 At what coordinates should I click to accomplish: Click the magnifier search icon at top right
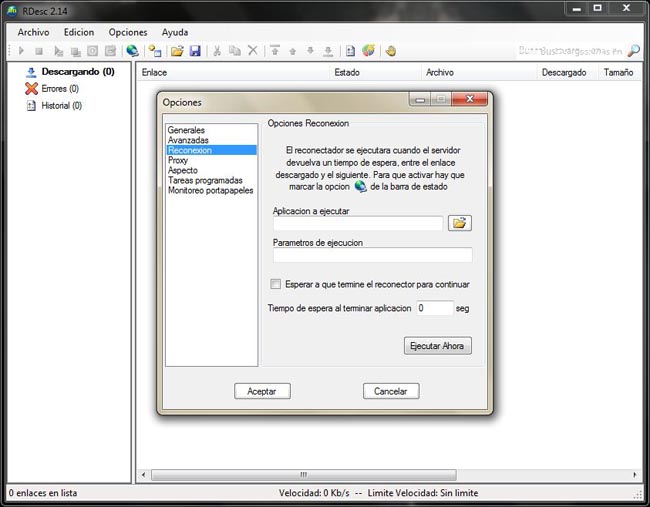click(x=633, y=51)
